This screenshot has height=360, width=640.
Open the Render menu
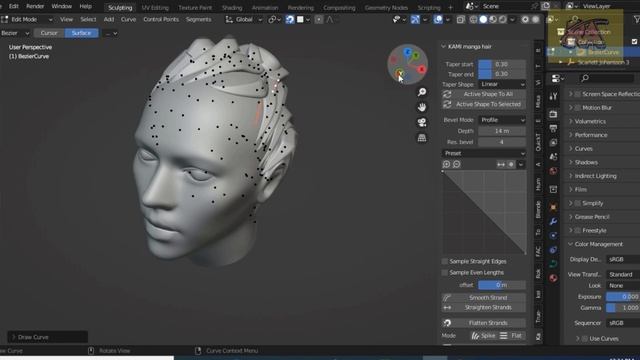coord(35,7)
